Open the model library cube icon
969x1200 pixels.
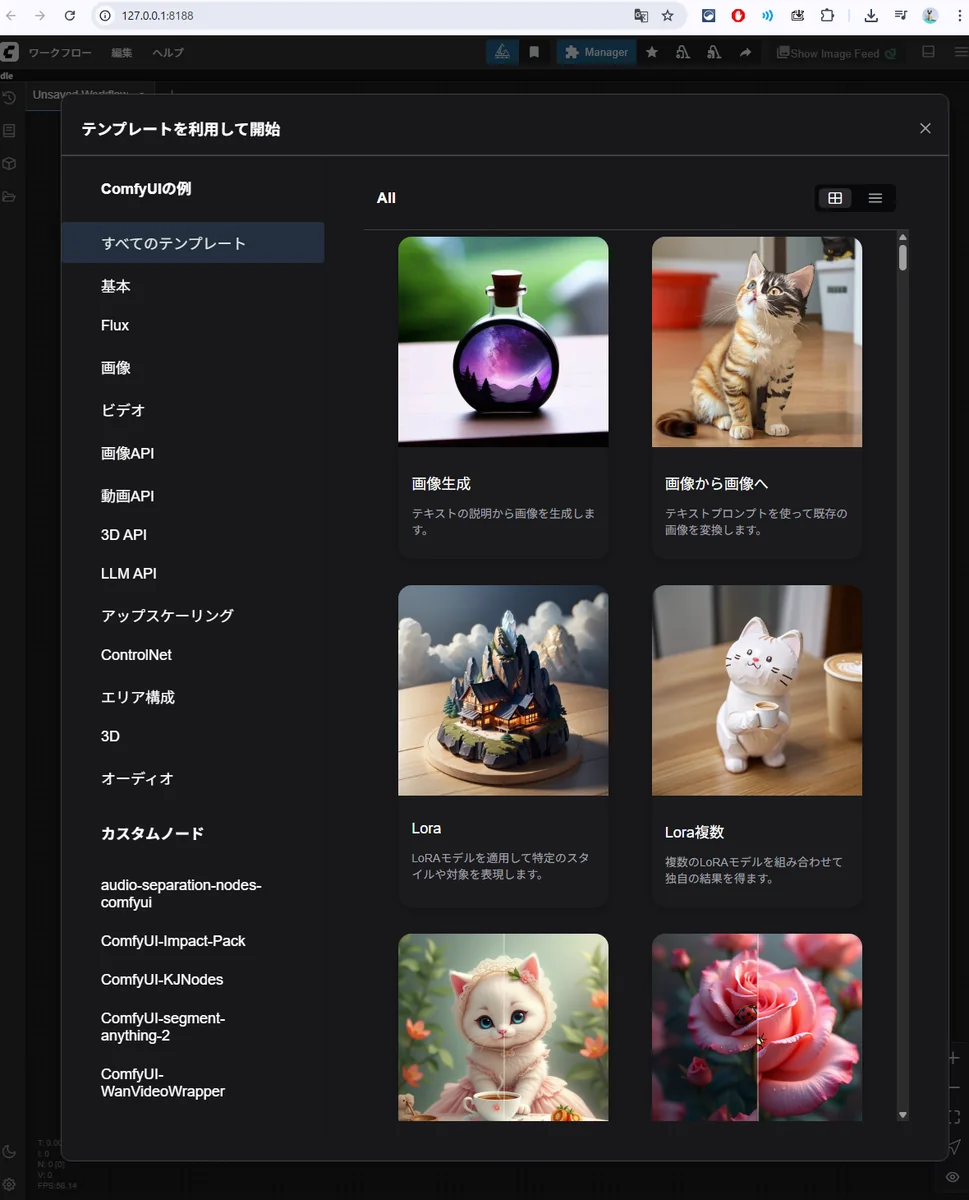[x=9, y=163]
